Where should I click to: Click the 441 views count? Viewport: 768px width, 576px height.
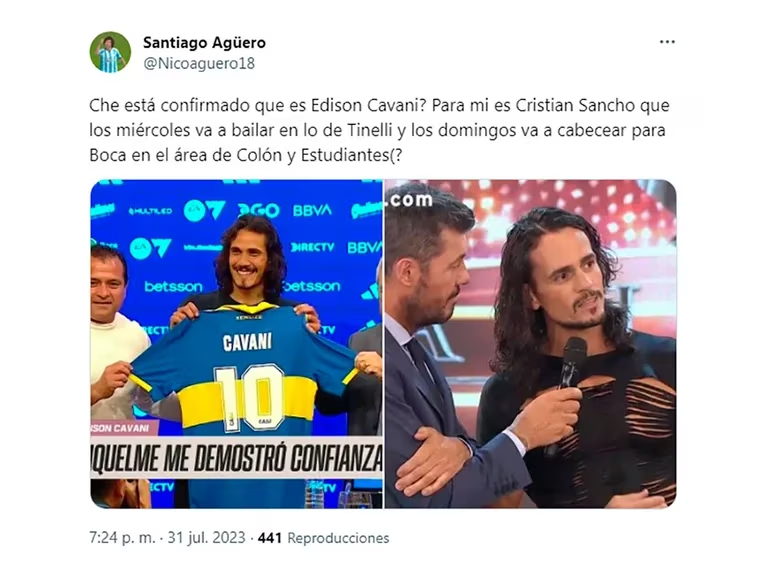(x=270, y=538)
